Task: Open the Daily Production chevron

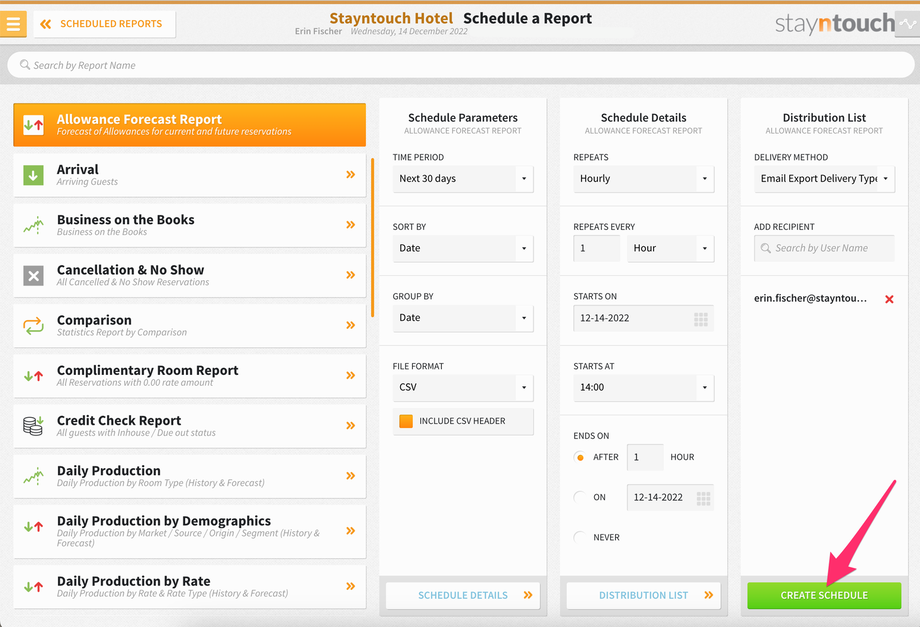Action: click(x=350, y=476)
